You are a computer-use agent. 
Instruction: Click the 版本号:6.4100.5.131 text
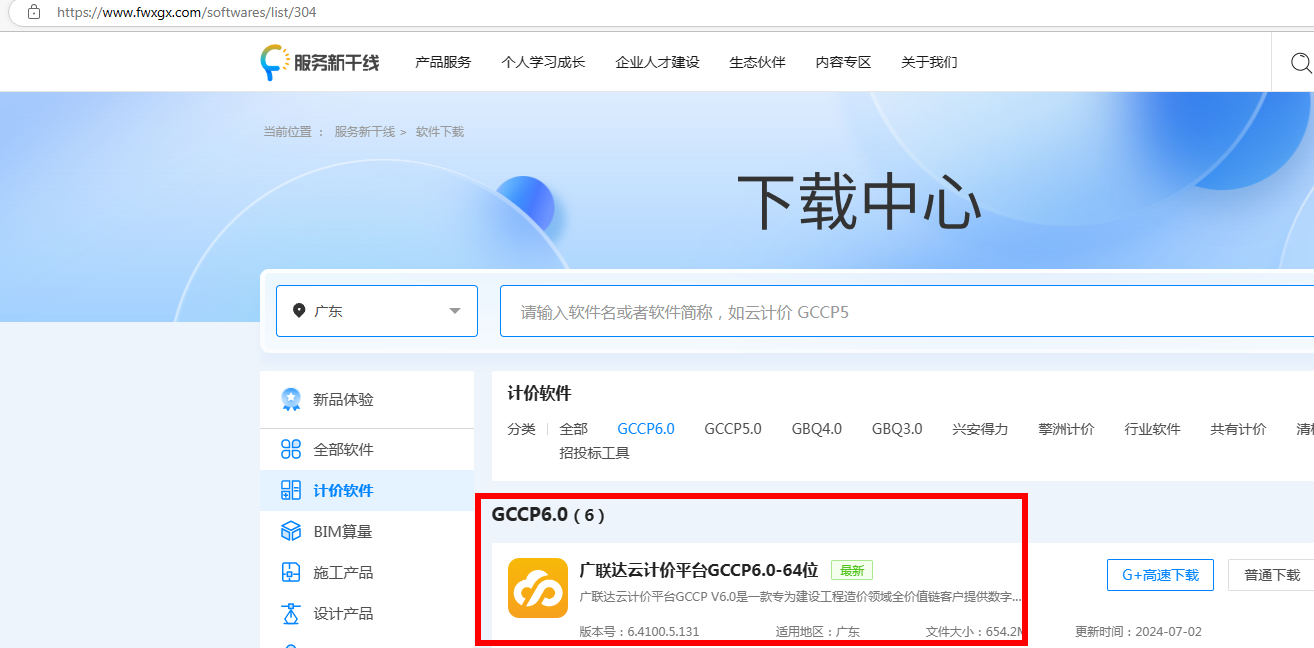[x=639, y=632]
